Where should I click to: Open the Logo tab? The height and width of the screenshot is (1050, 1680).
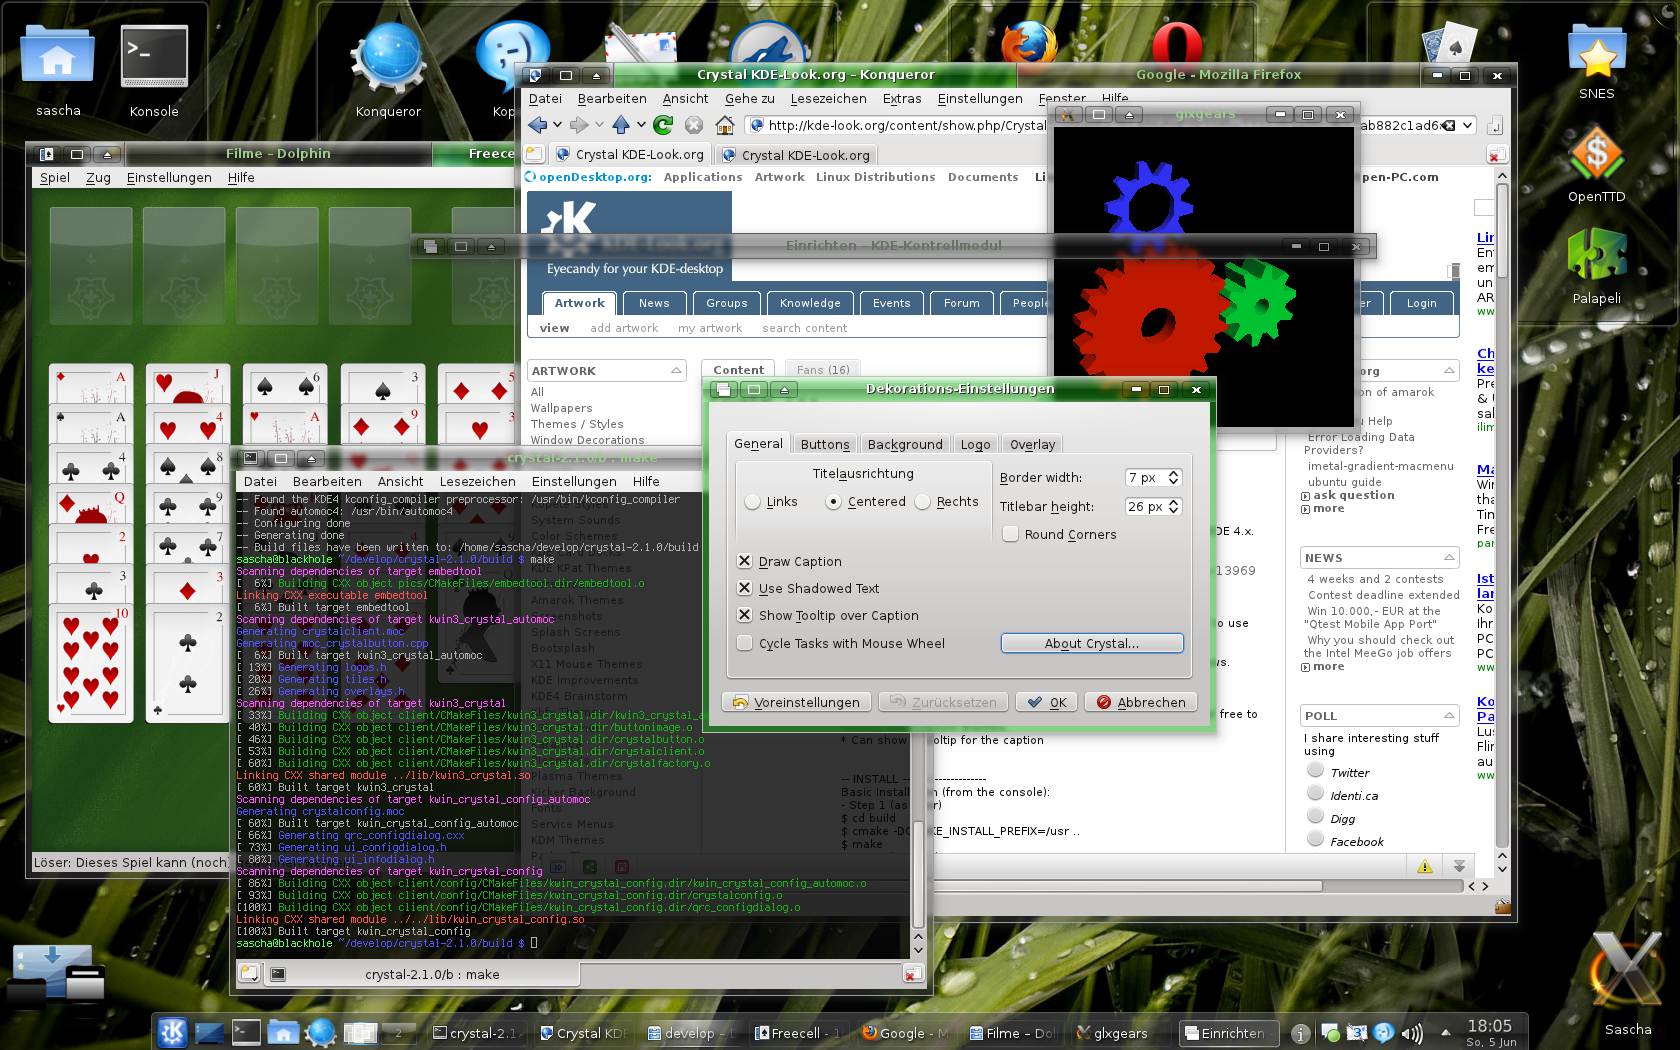pyautogui.click(x=975, y=444)
